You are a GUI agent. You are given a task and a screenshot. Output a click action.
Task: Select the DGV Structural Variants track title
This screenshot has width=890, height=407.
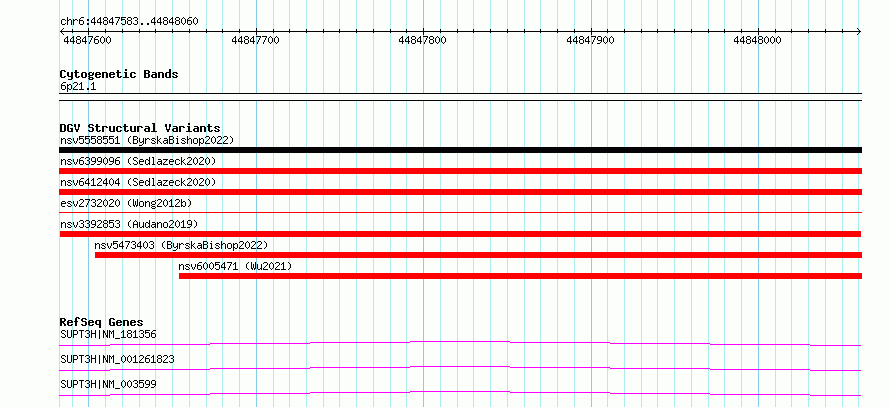point(140,128)
